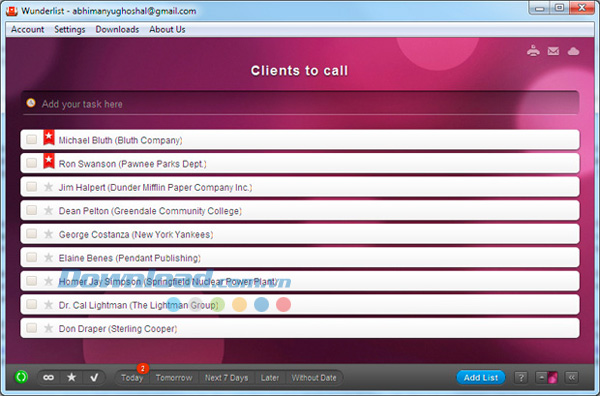Screen dimensions: 600x396
Task: Click the clock icon in the task field
Action: (x=31, y=103)
